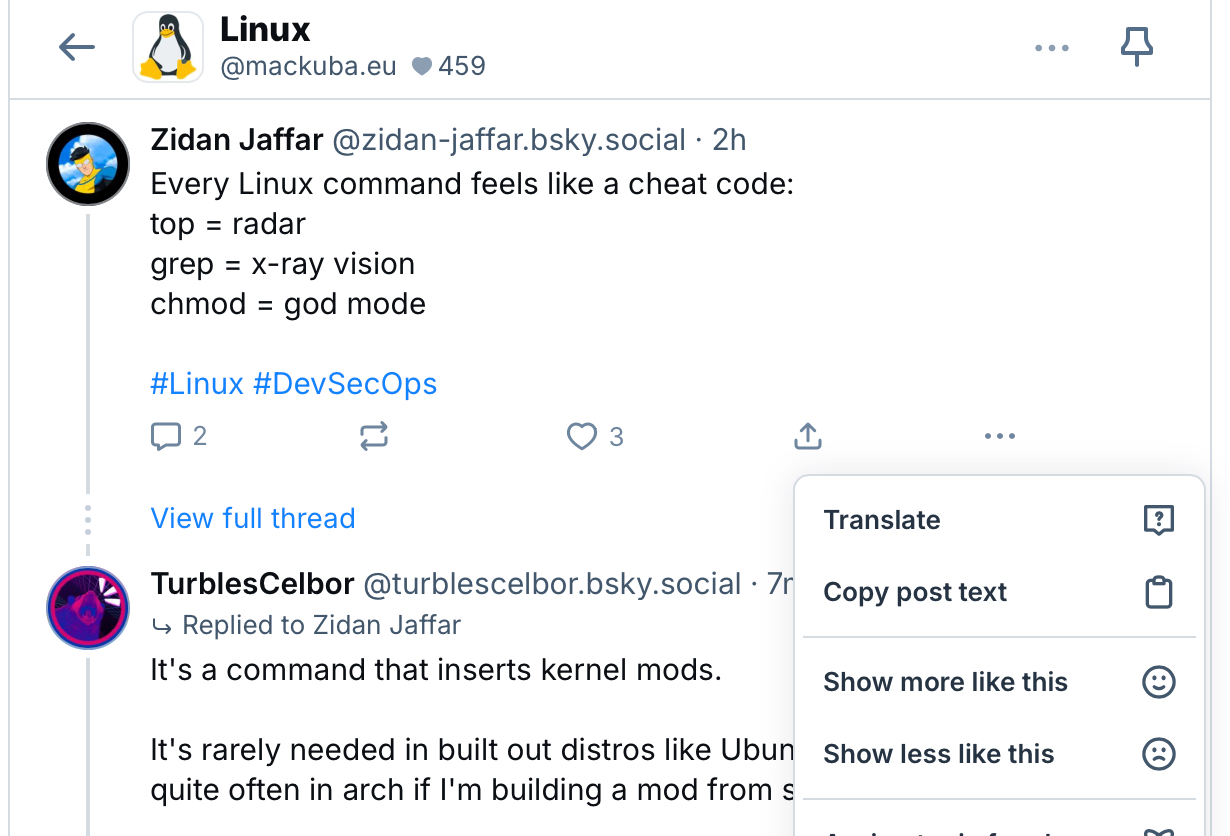Click the Linux penguin feed avatar
Image resolution: width=1230 pixels, height=836 pixels.
[168, 47]
